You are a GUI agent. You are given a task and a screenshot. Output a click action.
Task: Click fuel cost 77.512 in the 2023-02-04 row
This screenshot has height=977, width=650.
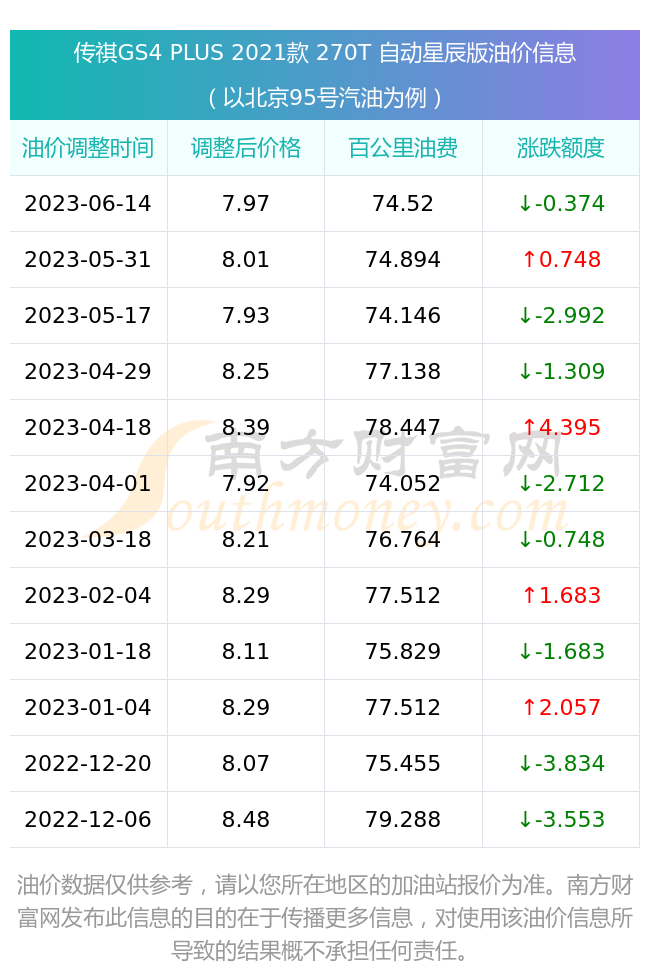point(403,596)
